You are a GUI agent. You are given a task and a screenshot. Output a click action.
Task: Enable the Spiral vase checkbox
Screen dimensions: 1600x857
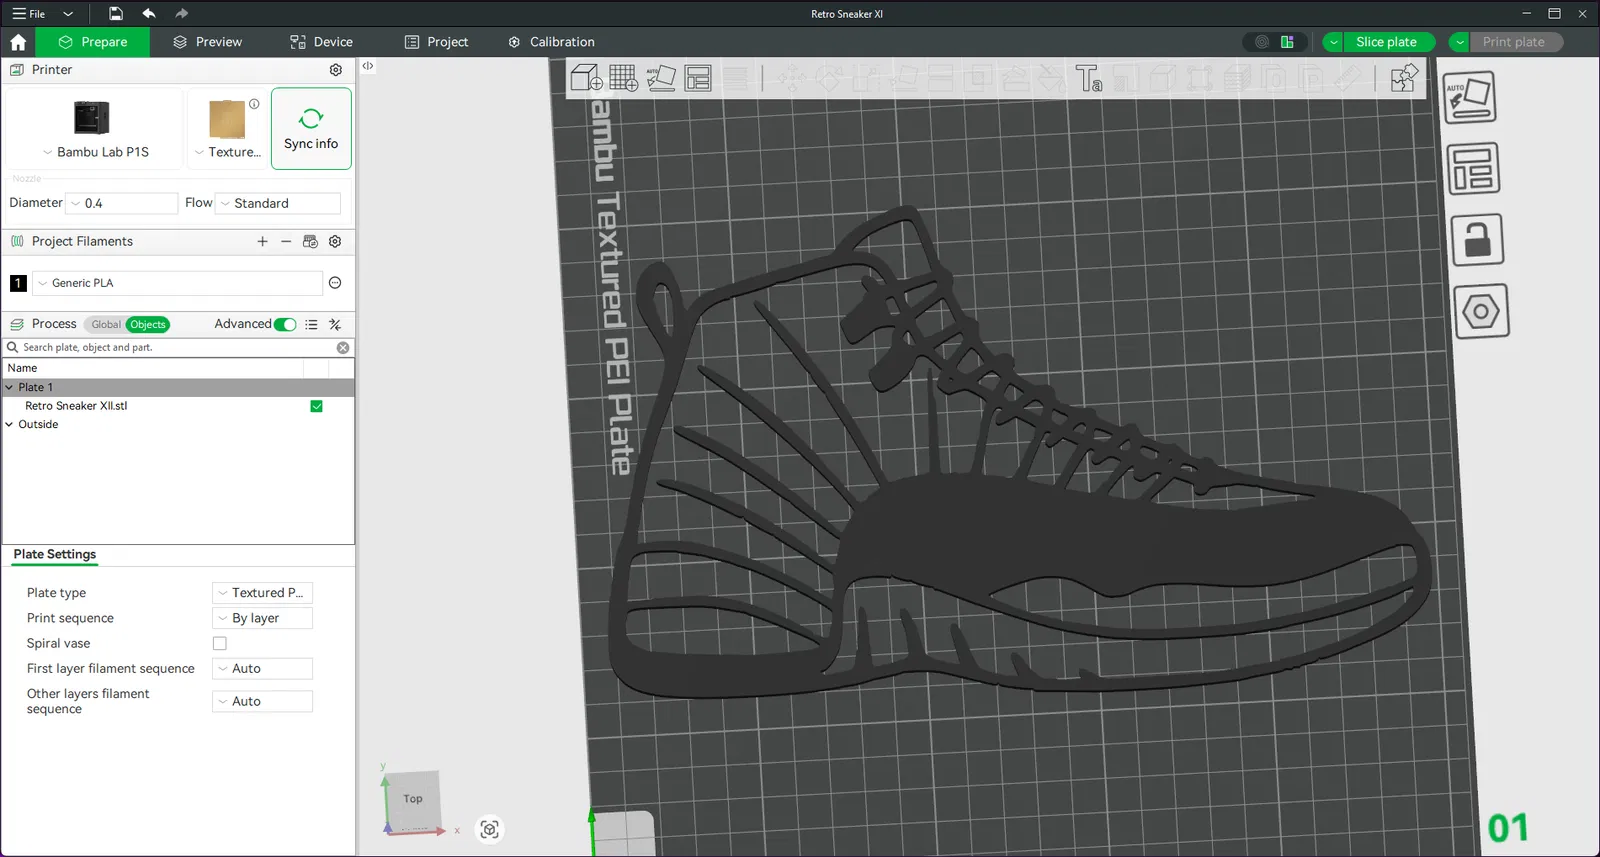[220, 644]
